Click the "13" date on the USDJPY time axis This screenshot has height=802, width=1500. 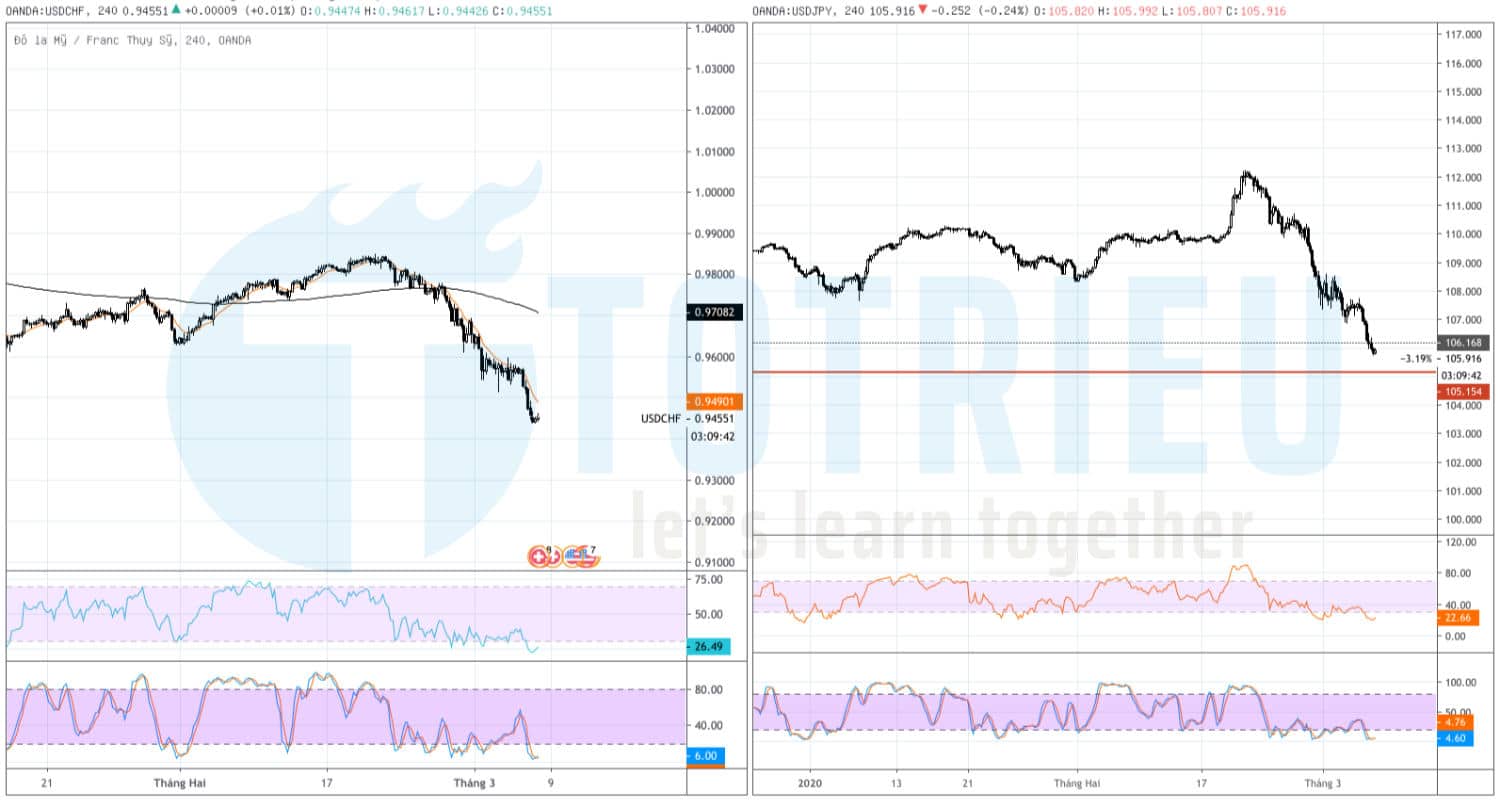point(896,784)
